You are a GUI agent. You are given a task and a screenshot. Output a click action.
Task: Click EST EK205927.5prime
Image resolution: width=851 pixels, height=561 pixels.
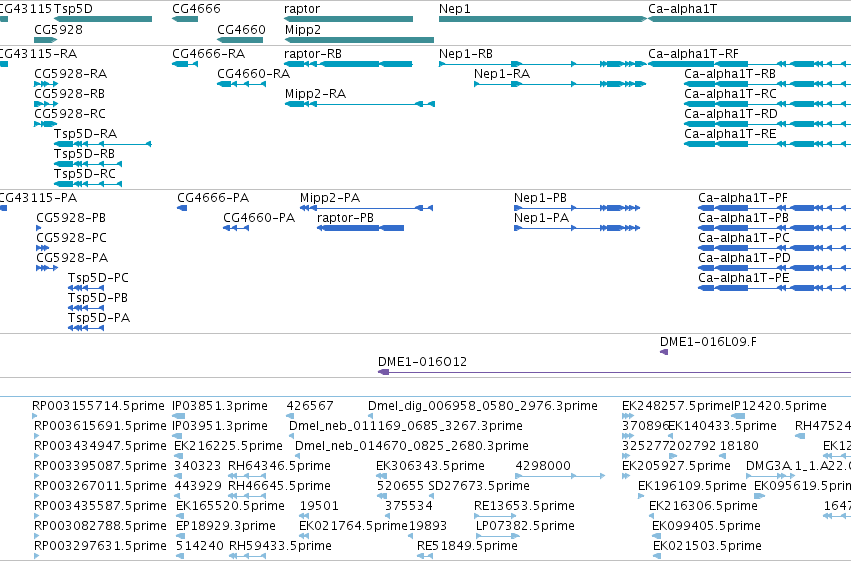676,467
